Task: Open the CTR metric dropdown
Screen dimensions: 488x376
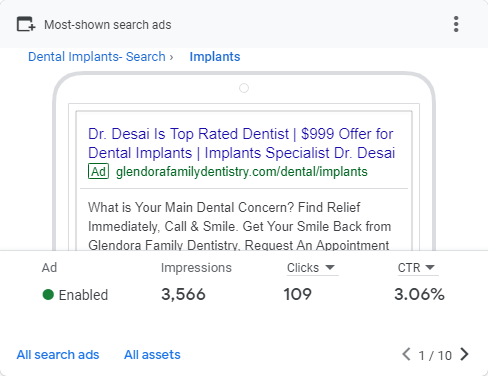Action: (416, 268)
